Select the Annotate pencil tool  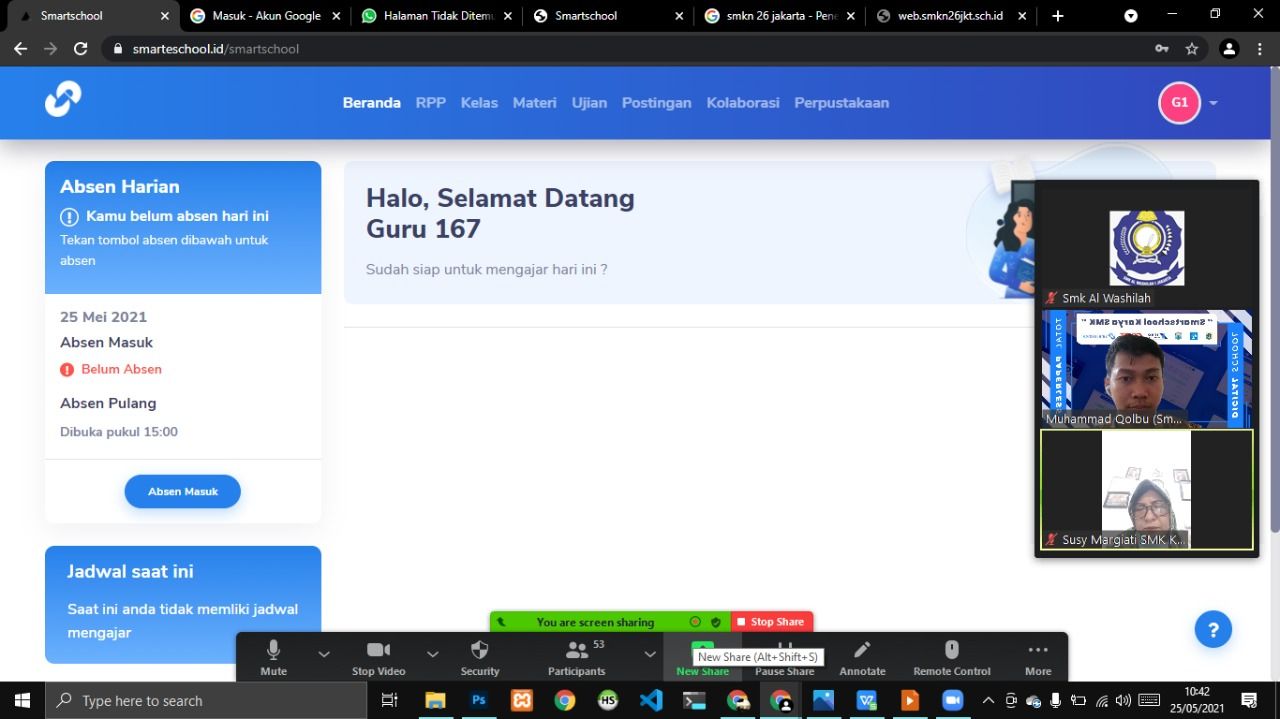tap(862, 650)
